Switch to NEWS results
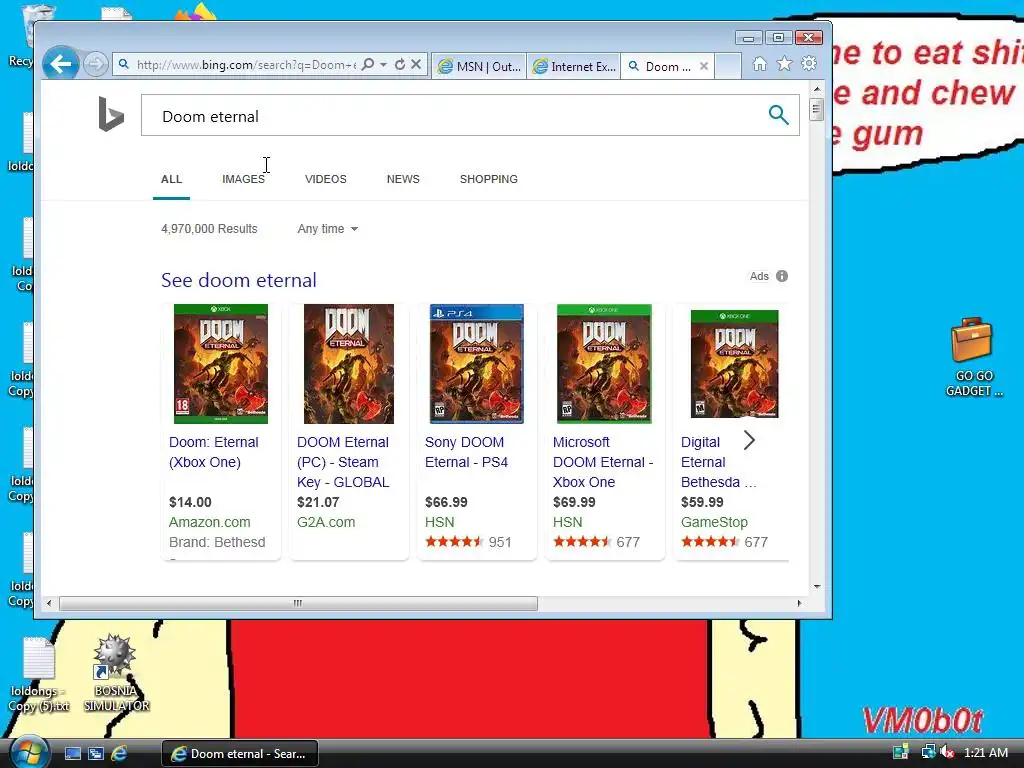The height and width of the screenshot is (768, 1024). click(403, 179)
